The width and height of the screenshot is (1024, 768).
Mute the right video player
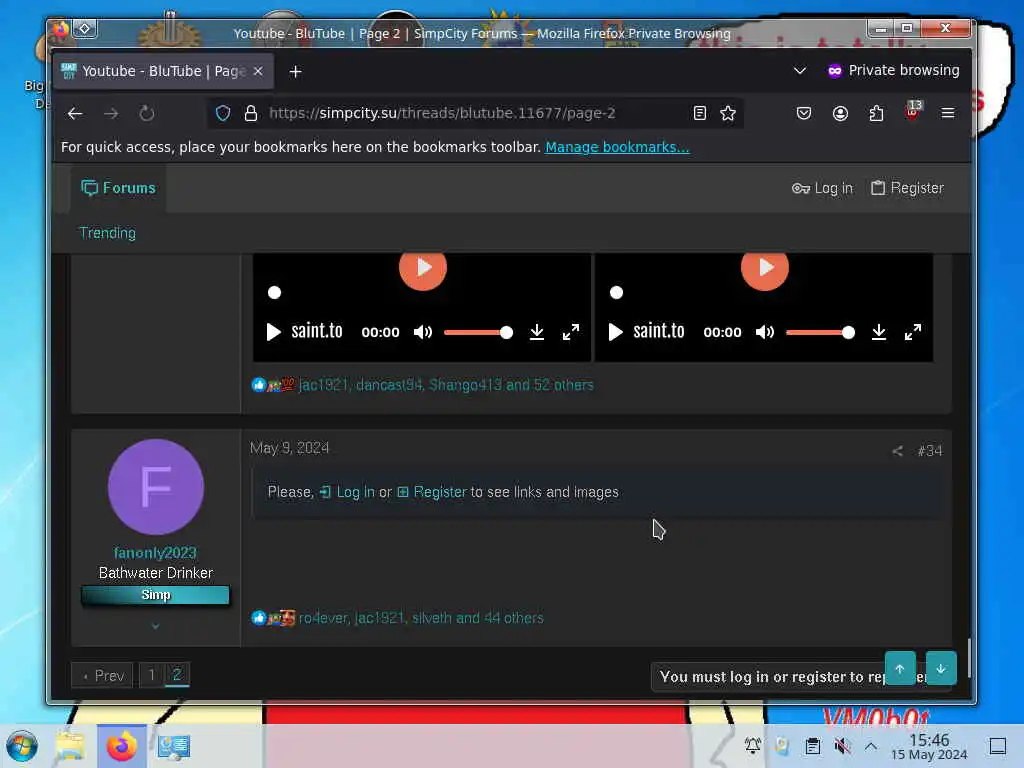pyautogui.click(x=765, y=332)
